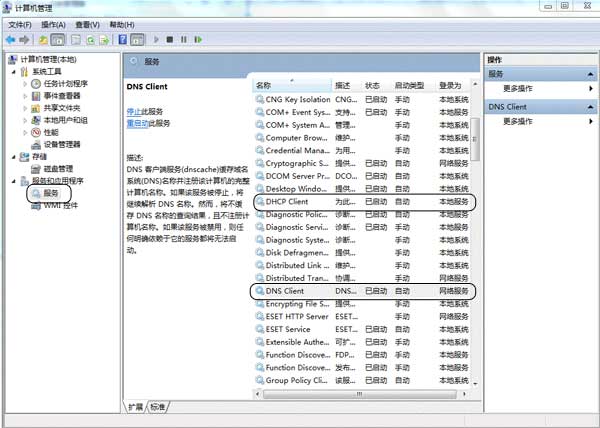Expand the 共享文件夹 tree node
600x428 pixels.
[x=25, y=108]
